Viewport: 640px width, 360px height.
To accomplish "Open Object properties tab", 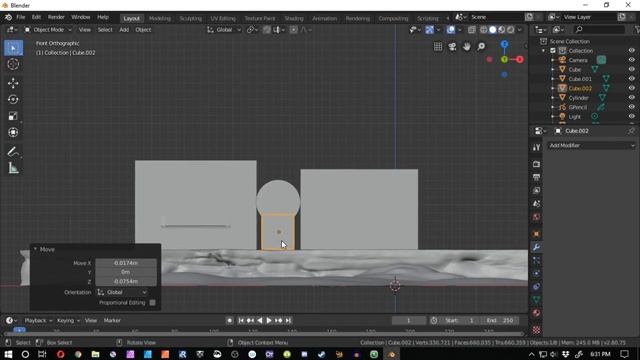I will (536, 234).
